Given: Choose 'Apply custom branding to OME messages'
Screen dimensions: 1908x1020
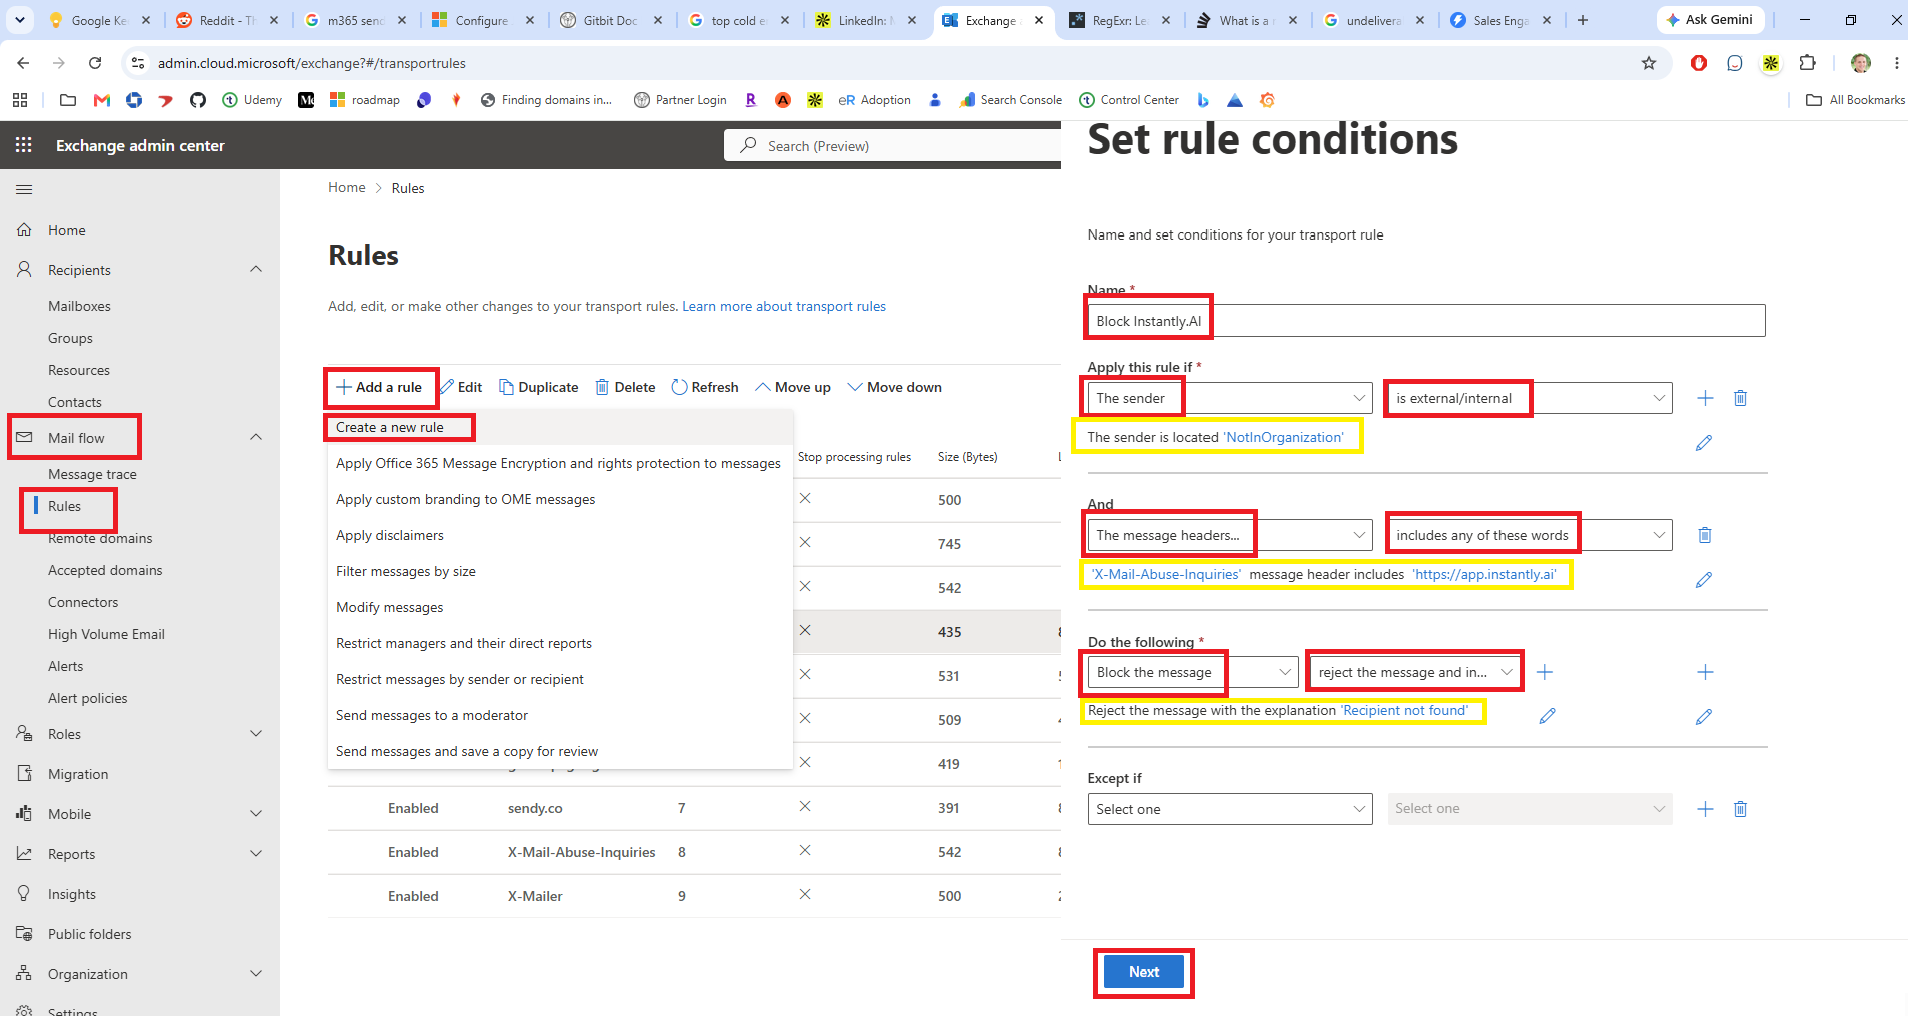Looking at the screenshot, I should pyautogui.click(x=560, y=499).
